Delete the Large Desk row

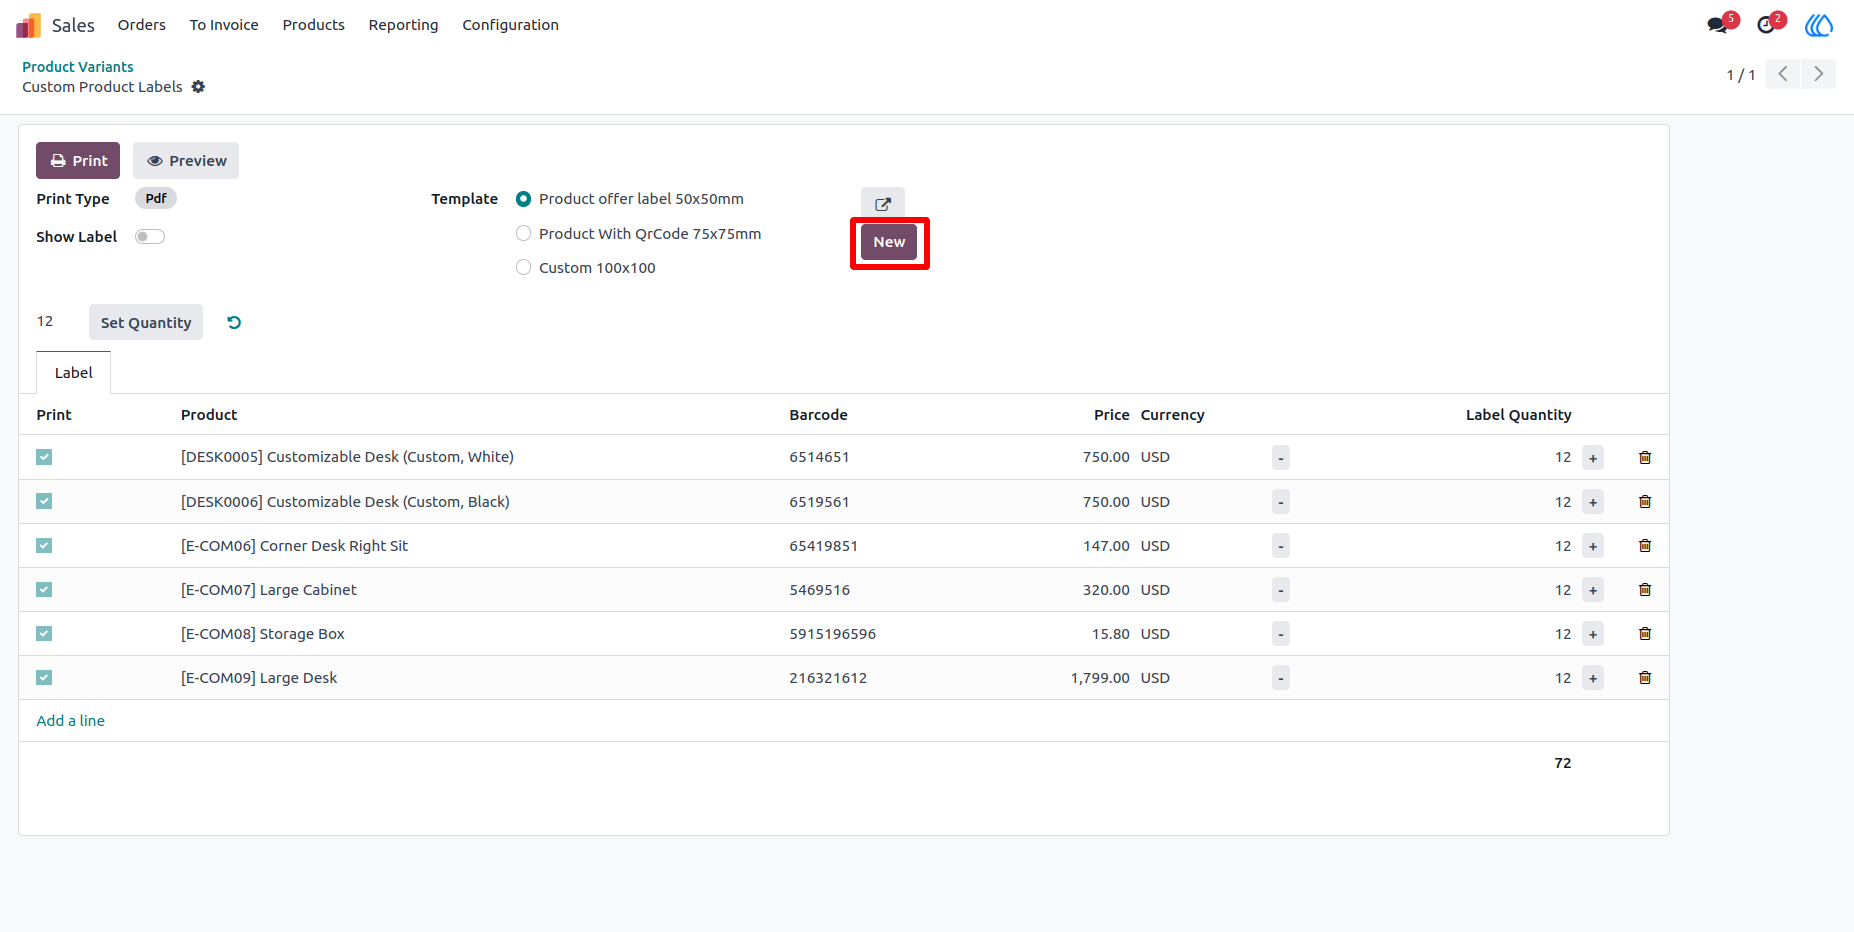point(1645,678)
